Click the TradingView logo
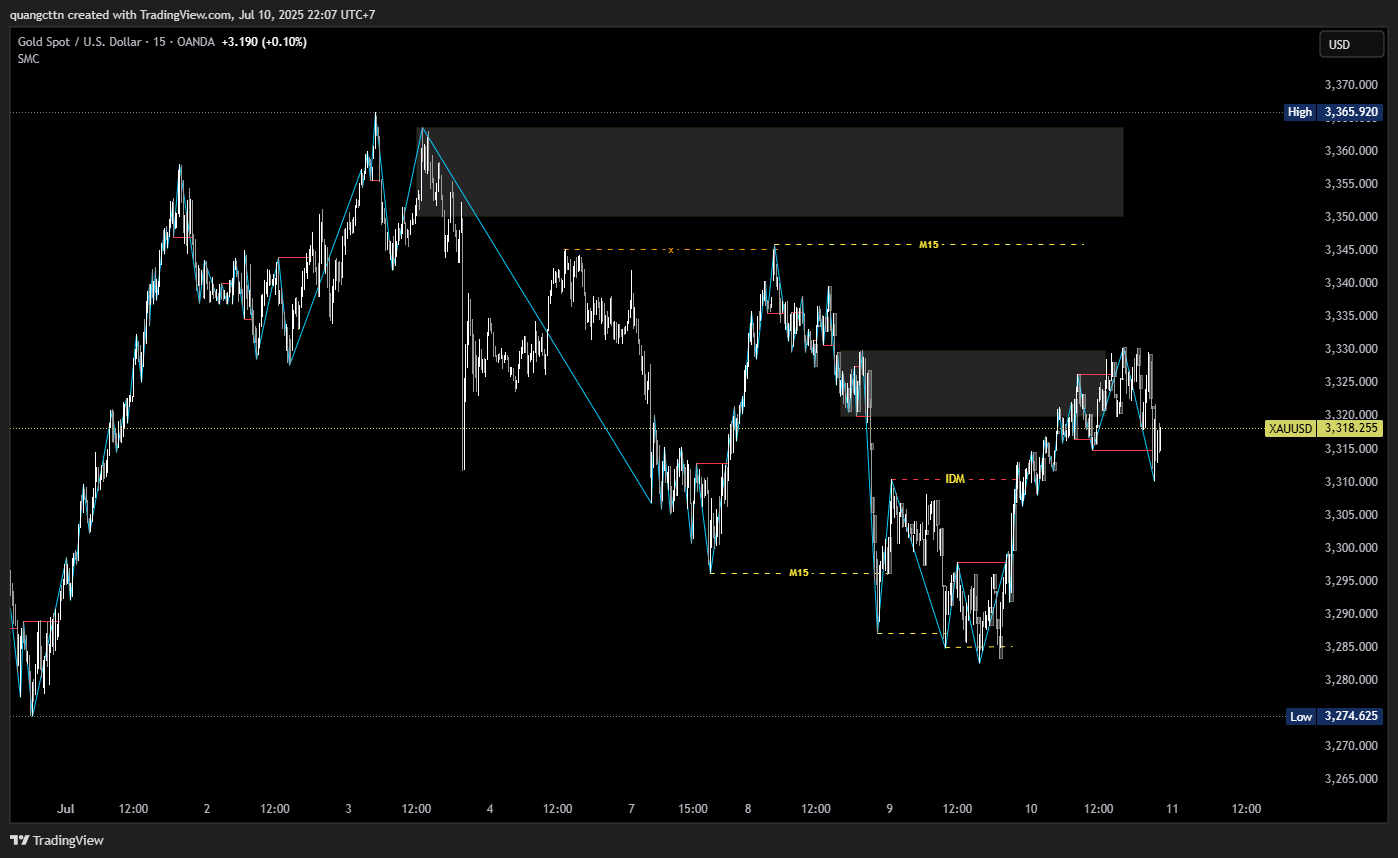1398x858 pixels. [57, 840]
